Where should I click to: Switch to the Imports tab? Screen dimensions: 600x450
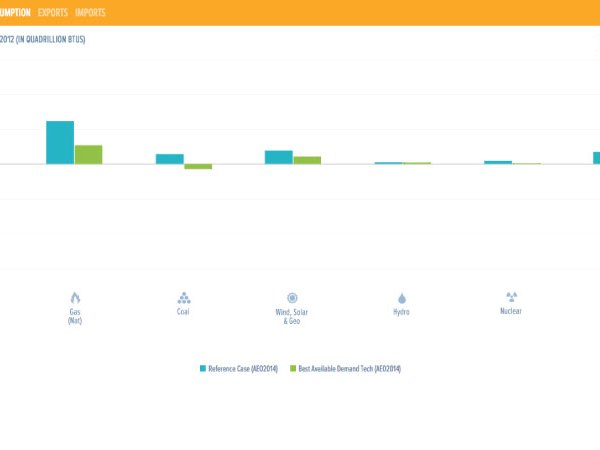click(90, 13)
